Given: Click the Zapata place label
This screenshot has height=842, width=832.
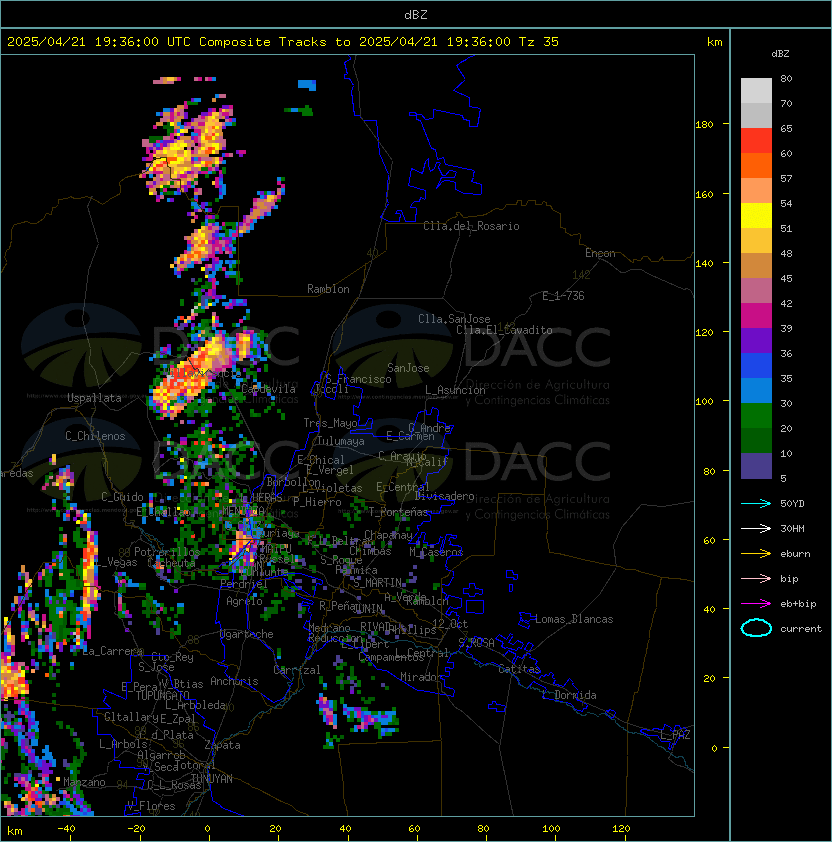Looking at the screenshot, I should 222,745.
